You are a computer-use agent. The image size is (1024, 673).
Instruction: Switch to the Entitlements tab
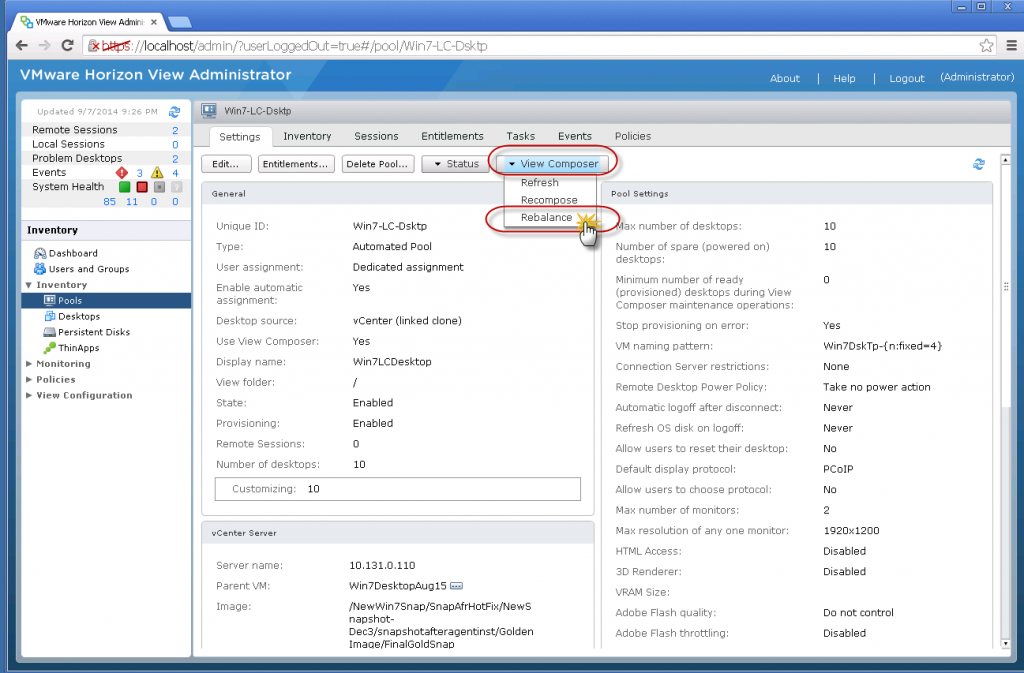pos(452,136)
